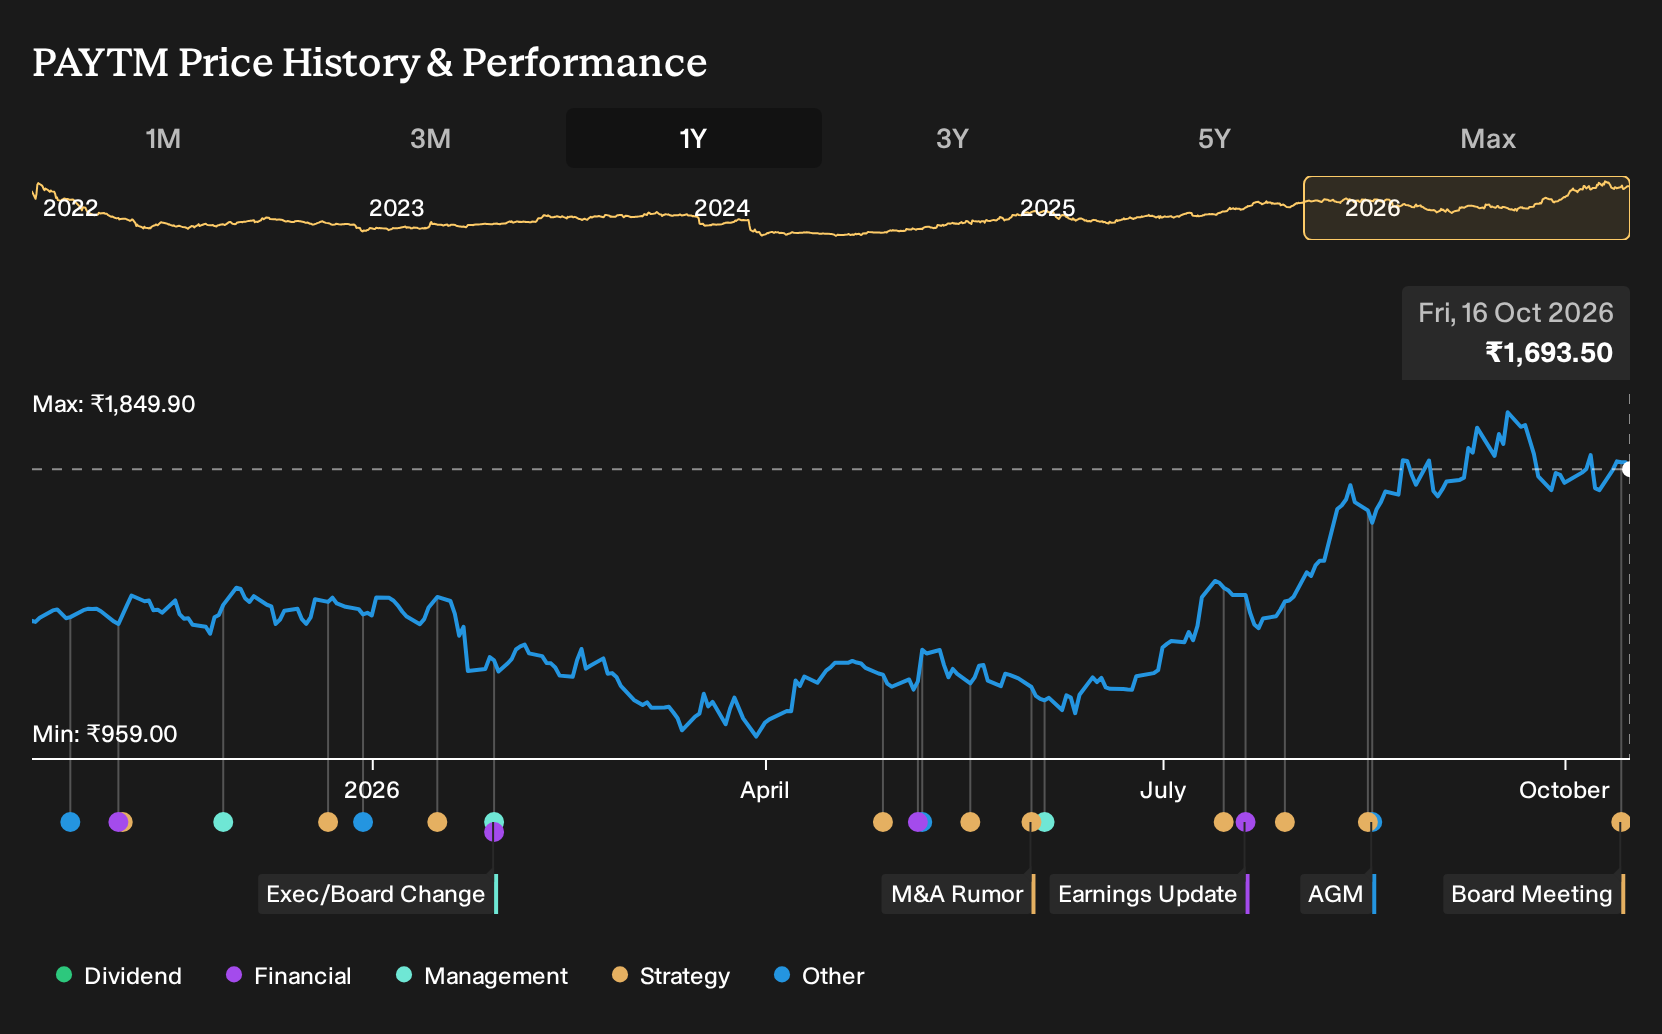Click the ₹1,693.50 price tooltip
Screen dimensions: 1662x1034
pyautogui.click(x=1516, y=333)
